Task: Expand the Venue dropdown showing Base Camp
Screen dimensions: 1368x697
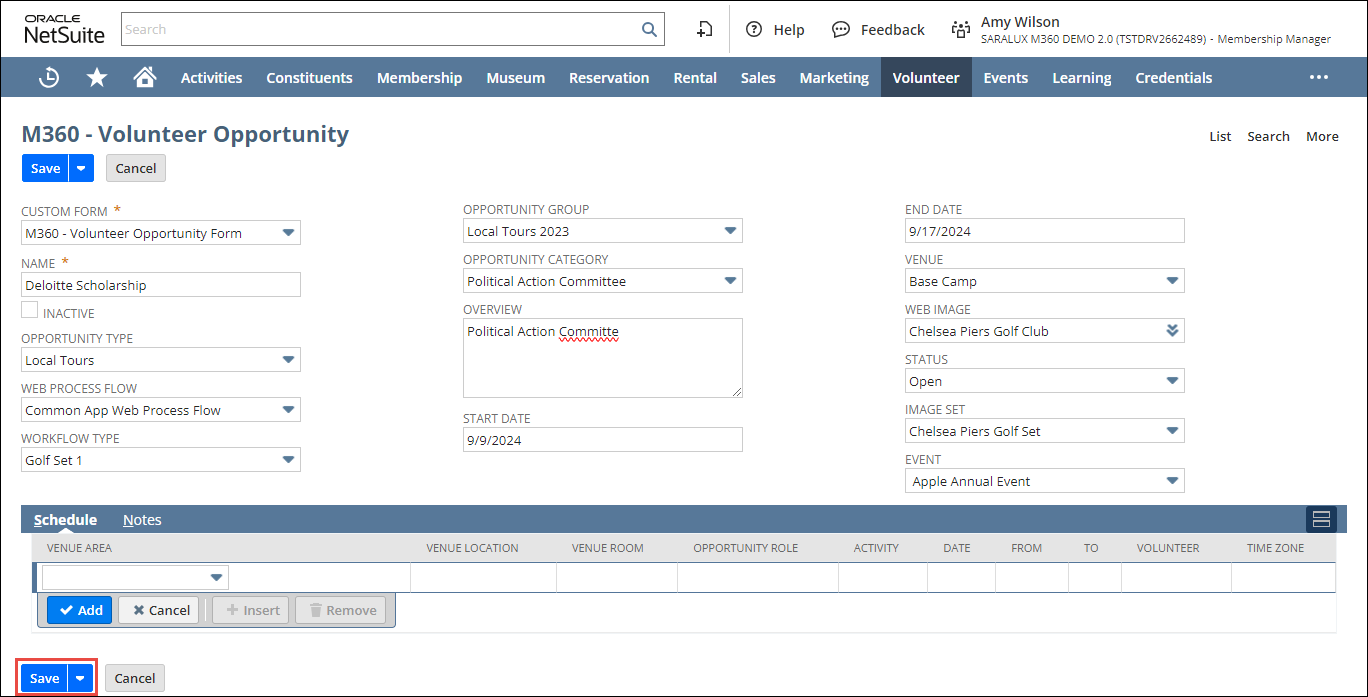Action: point(1172,281)
